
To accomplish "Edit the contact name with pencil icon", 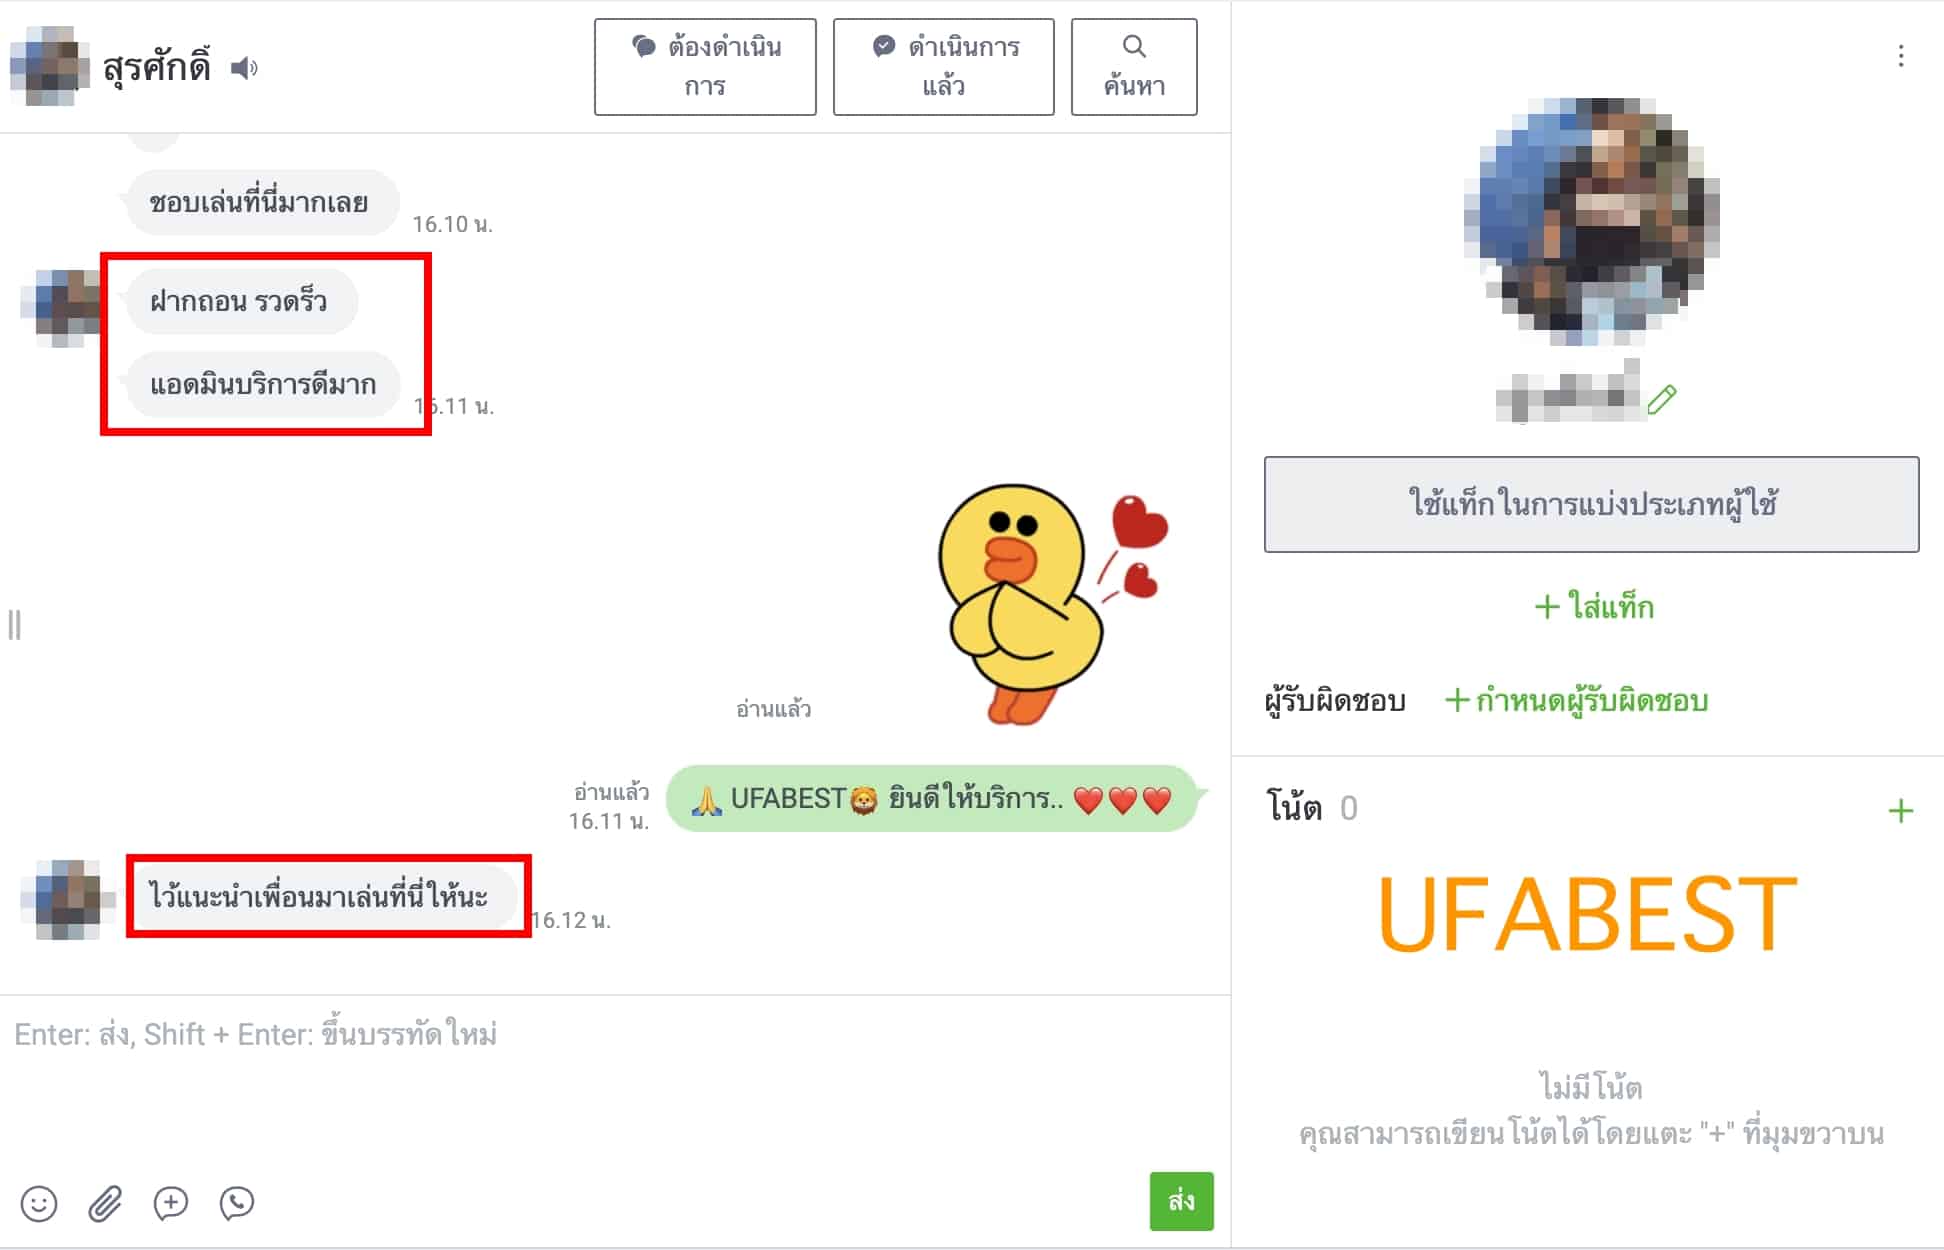I will [1662, 399].
